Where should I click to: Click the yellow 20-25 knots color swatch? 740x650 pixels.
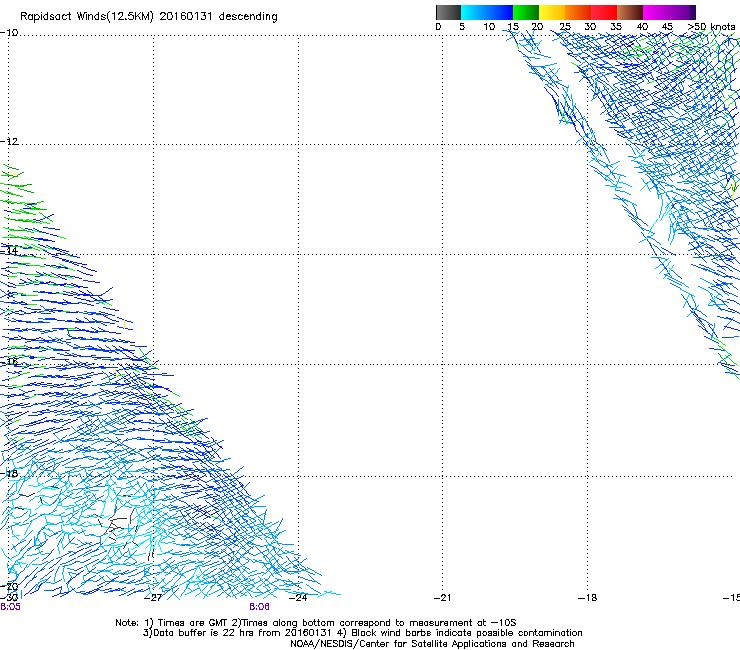pos(552,12)
